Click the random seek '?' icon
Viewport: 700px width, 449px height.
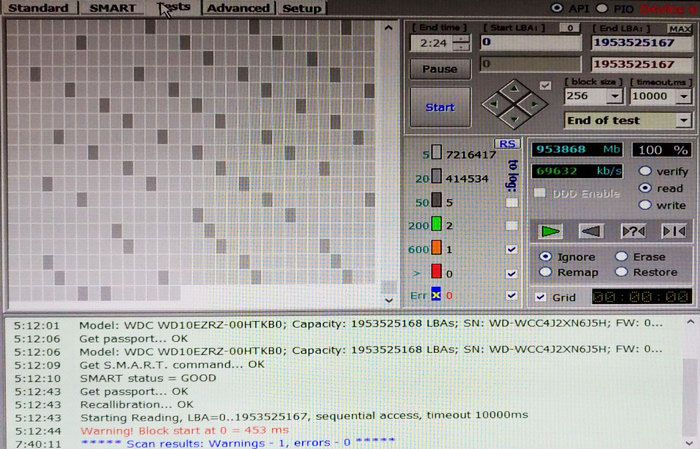633,231
